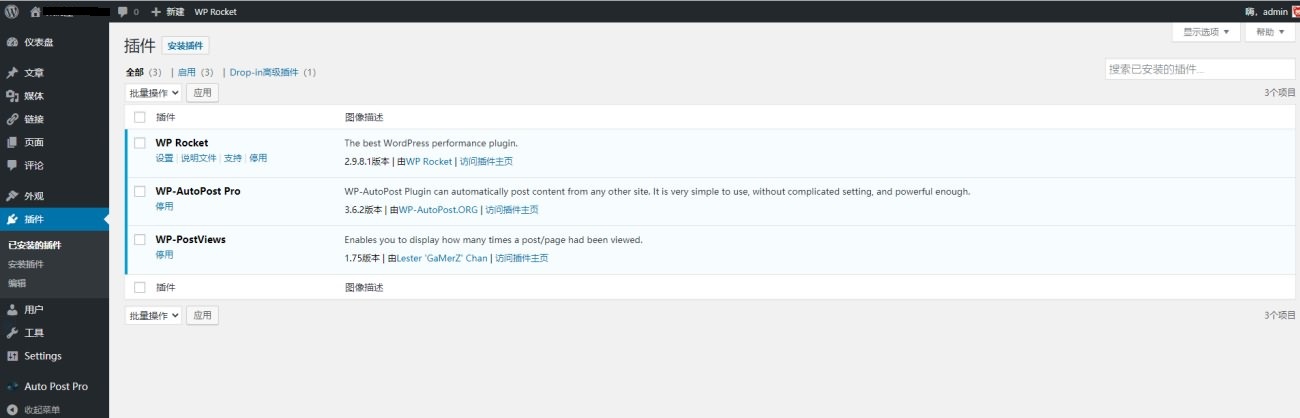Expand 显示选项 screen options

pyautogui.click(x=1206, y=32)
